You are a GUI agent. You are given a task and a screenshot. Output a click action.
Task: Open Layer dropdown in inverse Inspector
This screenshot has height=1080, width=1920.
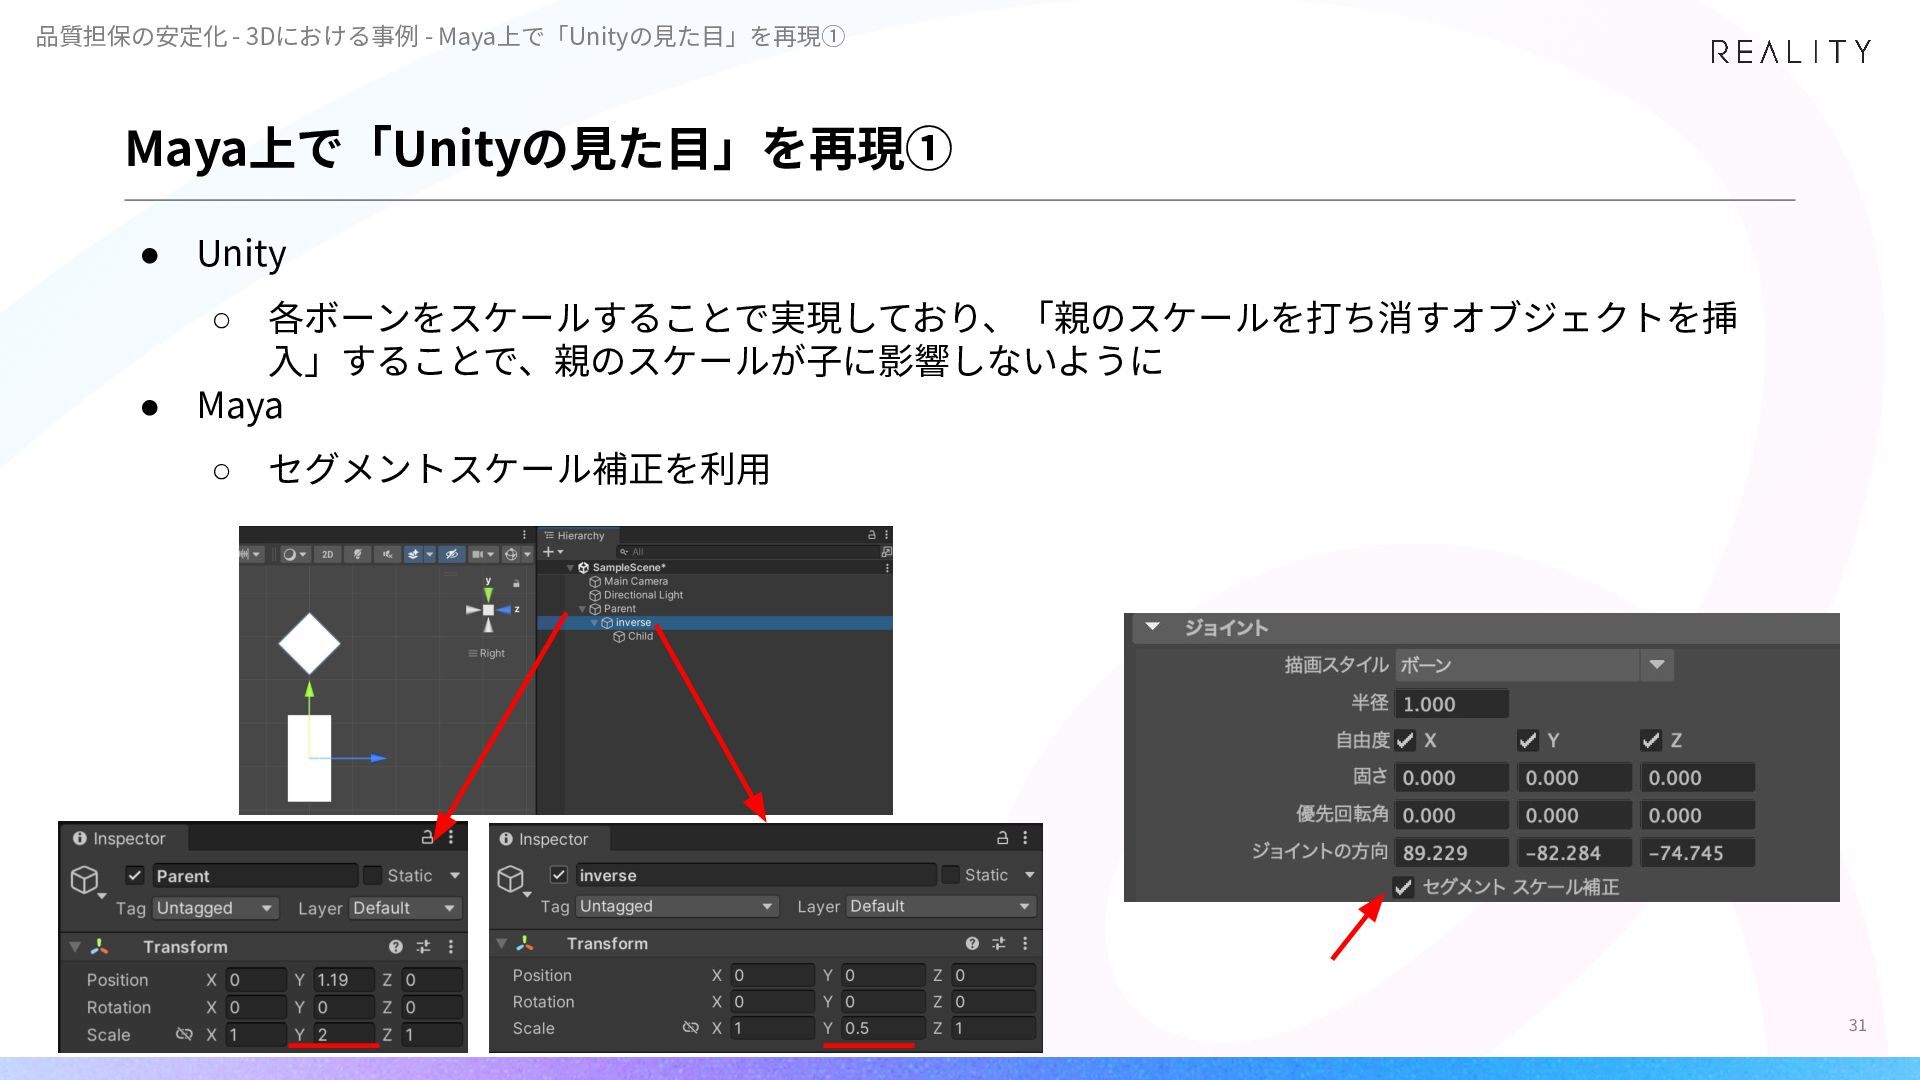pyautogui.click(x=940, y=906)
